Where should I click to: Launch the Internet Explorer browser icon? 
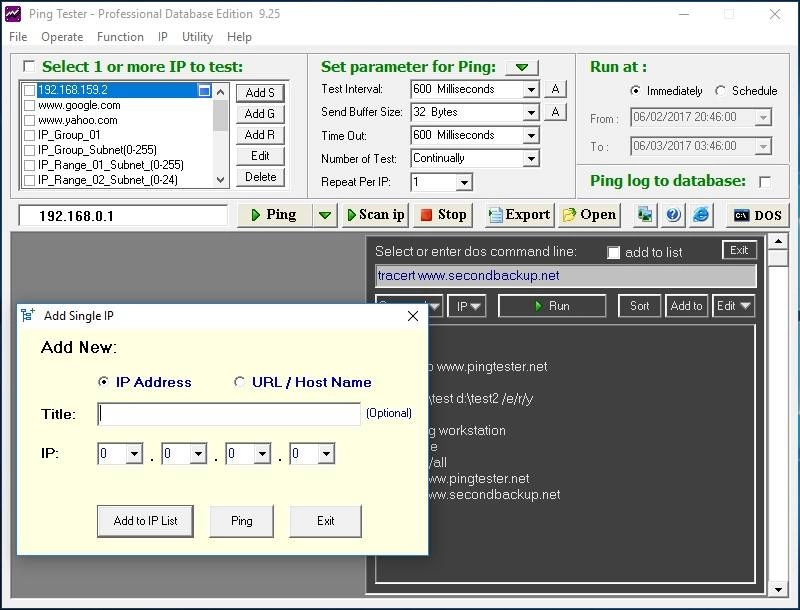pyautogui.click(x=701, y=215)
